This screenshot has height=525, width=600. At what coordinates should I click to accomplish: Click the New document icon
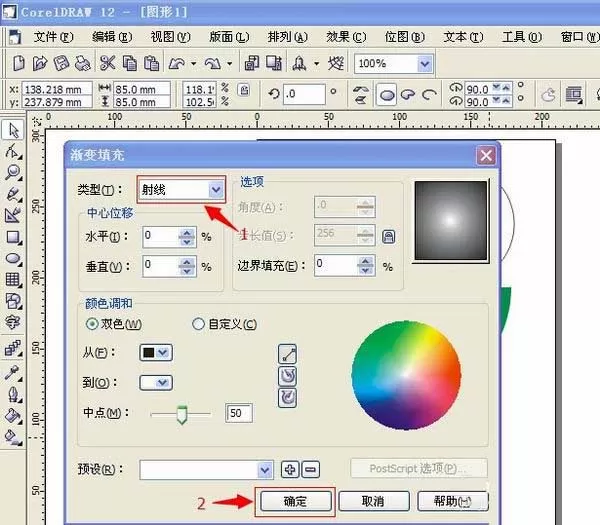point(18,63)
